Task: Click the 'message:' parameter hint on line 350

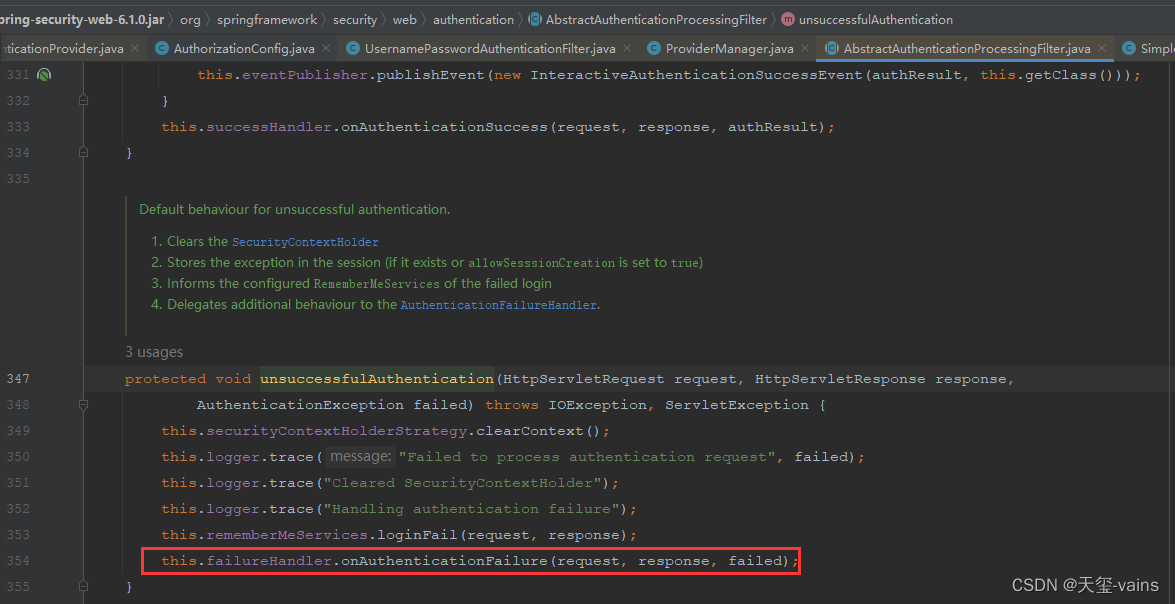Action: pyautogui.click(x=360, y=456)
